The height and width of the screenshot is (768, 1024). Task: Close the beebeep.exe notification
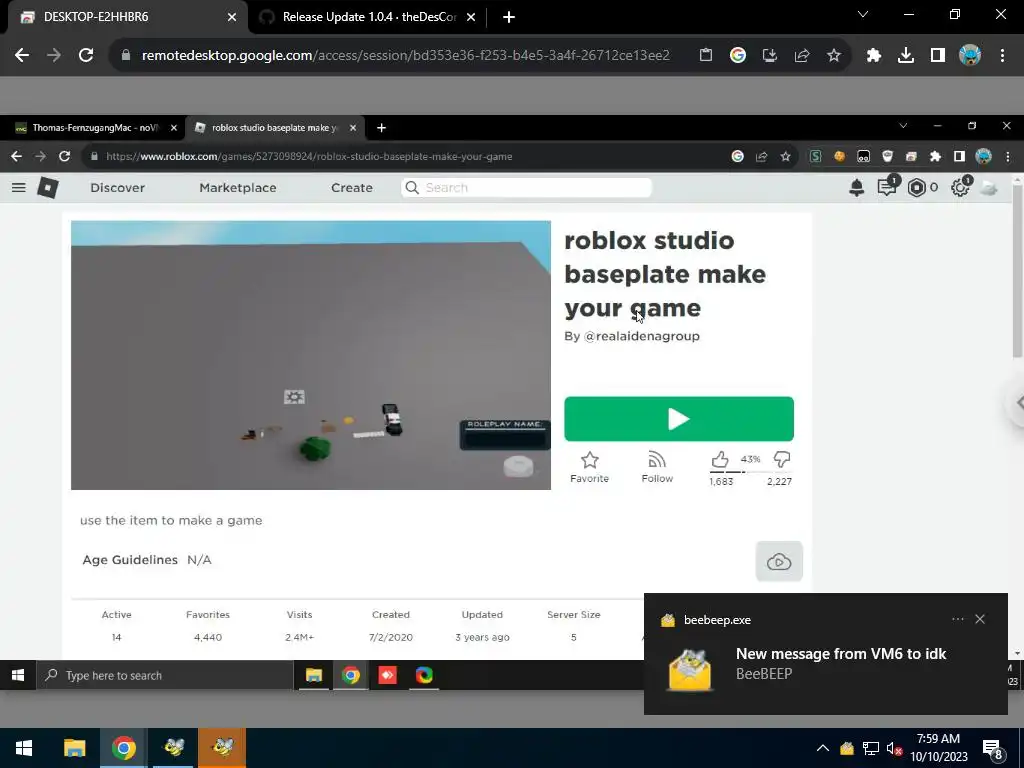click(980, 619)
